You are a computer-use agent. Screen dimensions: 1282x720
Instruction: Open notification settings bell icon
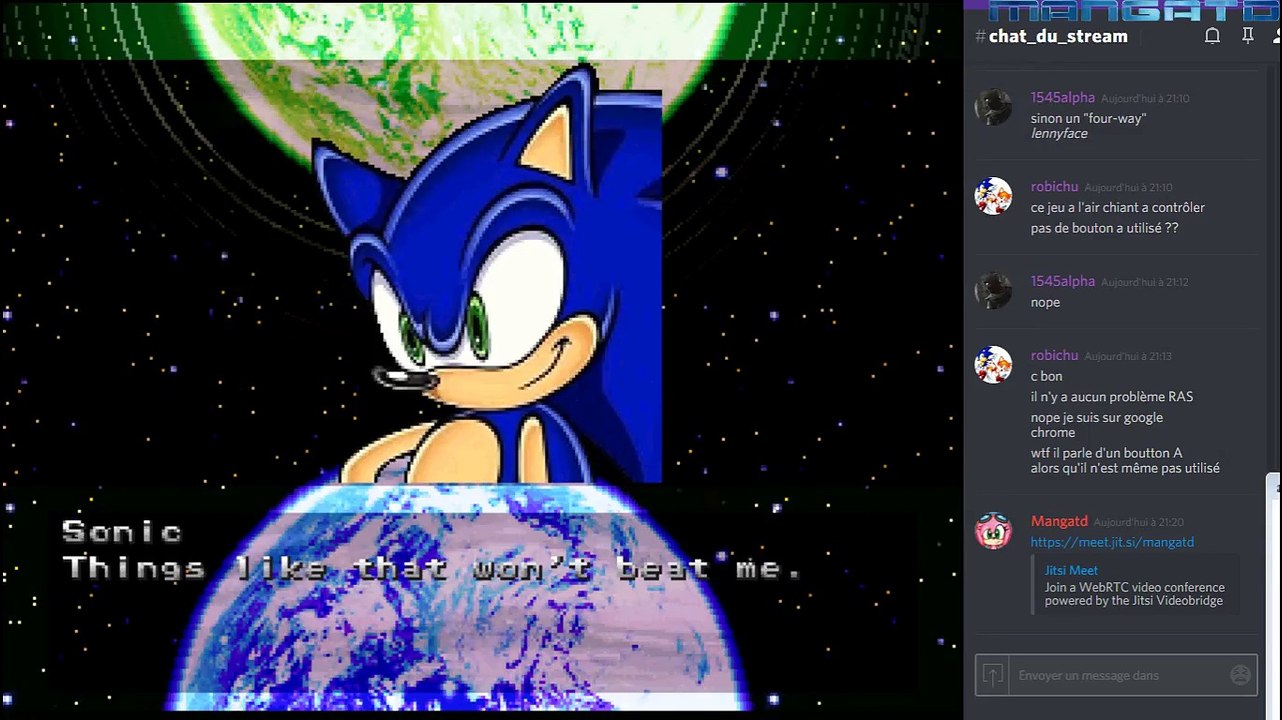pos(1212,36)
